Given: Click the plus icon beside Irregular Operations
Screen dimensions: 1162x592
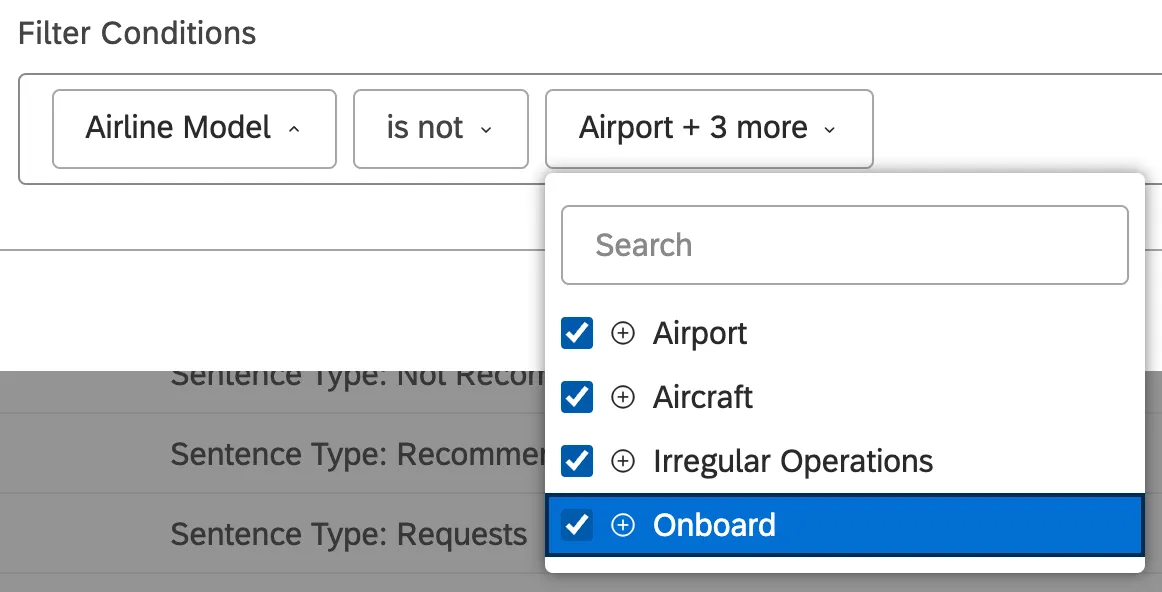Looking at the screenshot, I should 622,461.
